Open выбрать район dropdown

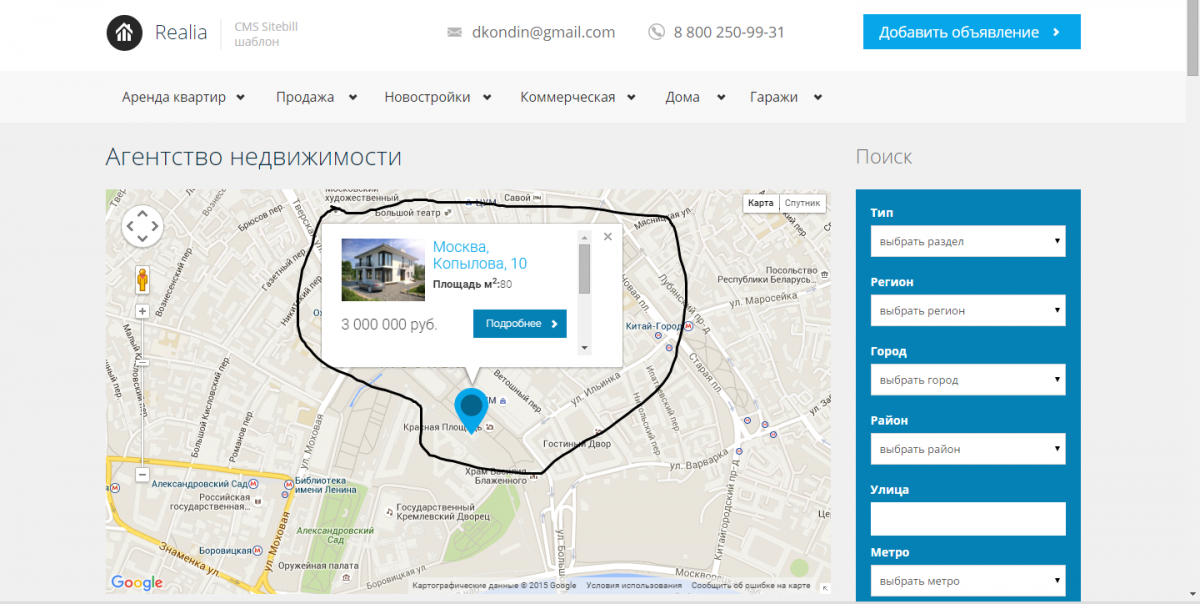(x=968, y=449)
